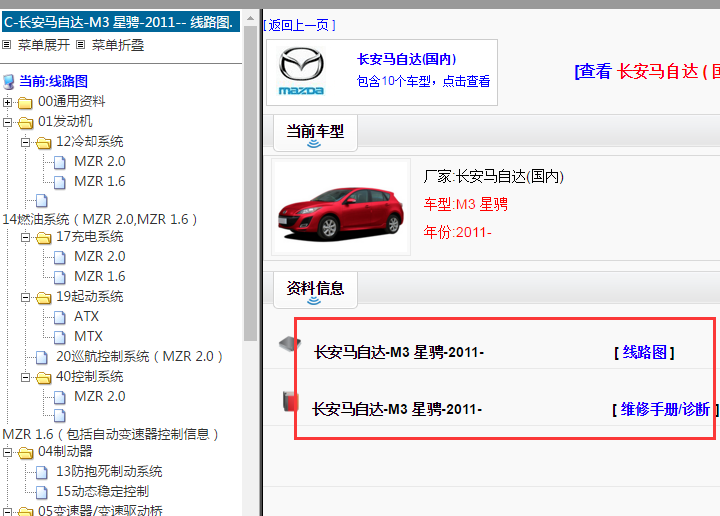Click the 菜单展开 icon
This screenshot has width=720, height=516.
[6, 45]
